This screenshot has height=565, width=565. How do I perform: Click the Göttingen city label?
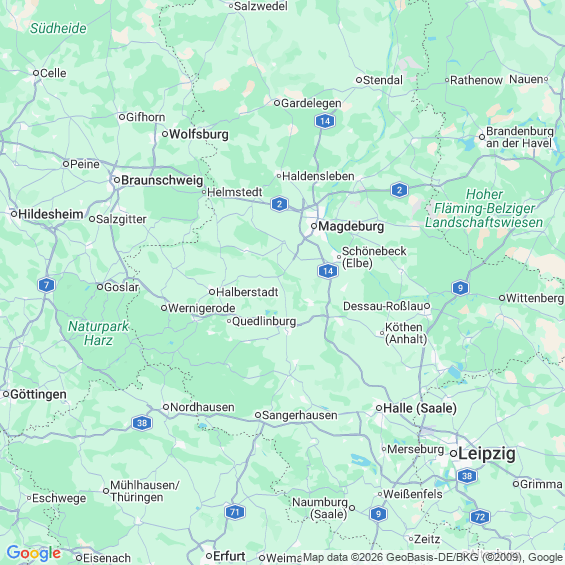[x=38, y=394]
